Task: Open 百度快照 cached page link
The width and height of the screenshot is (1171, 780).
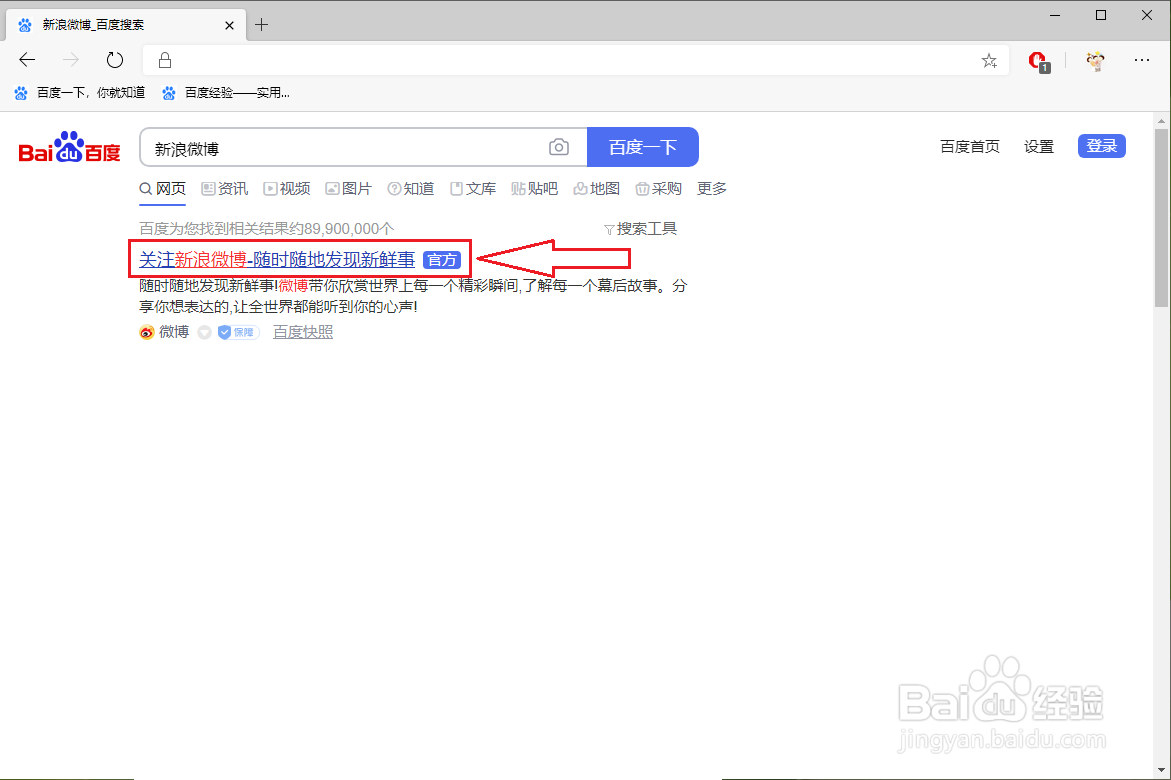Action: [303, 332]
